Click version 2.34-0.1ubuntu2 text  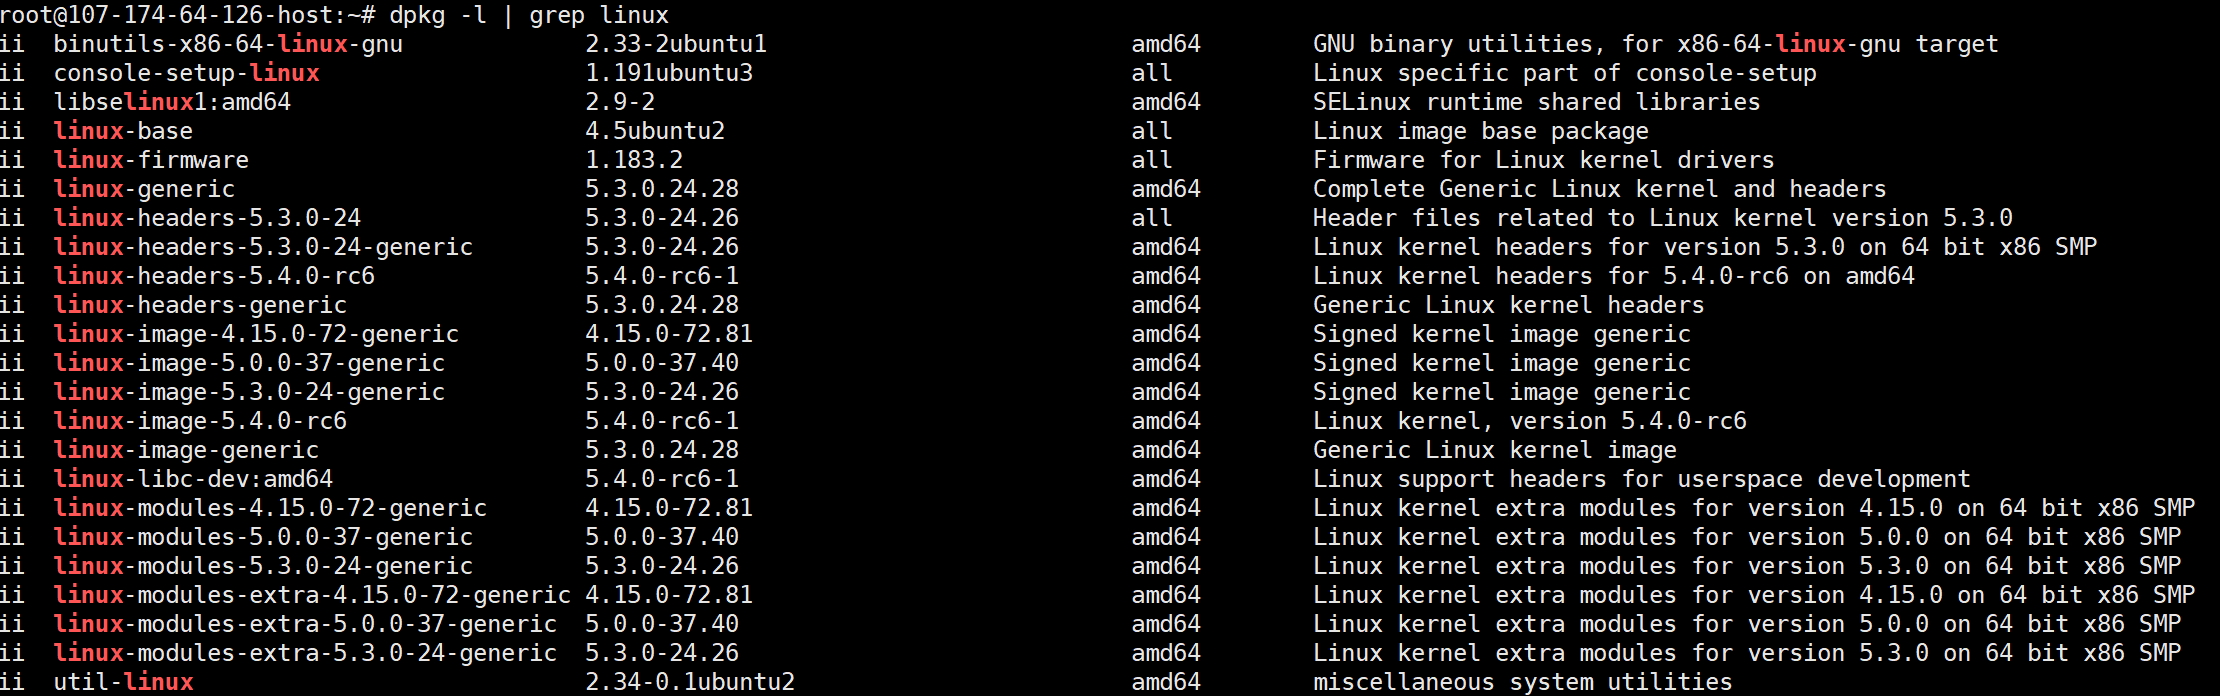pos(690,682)
